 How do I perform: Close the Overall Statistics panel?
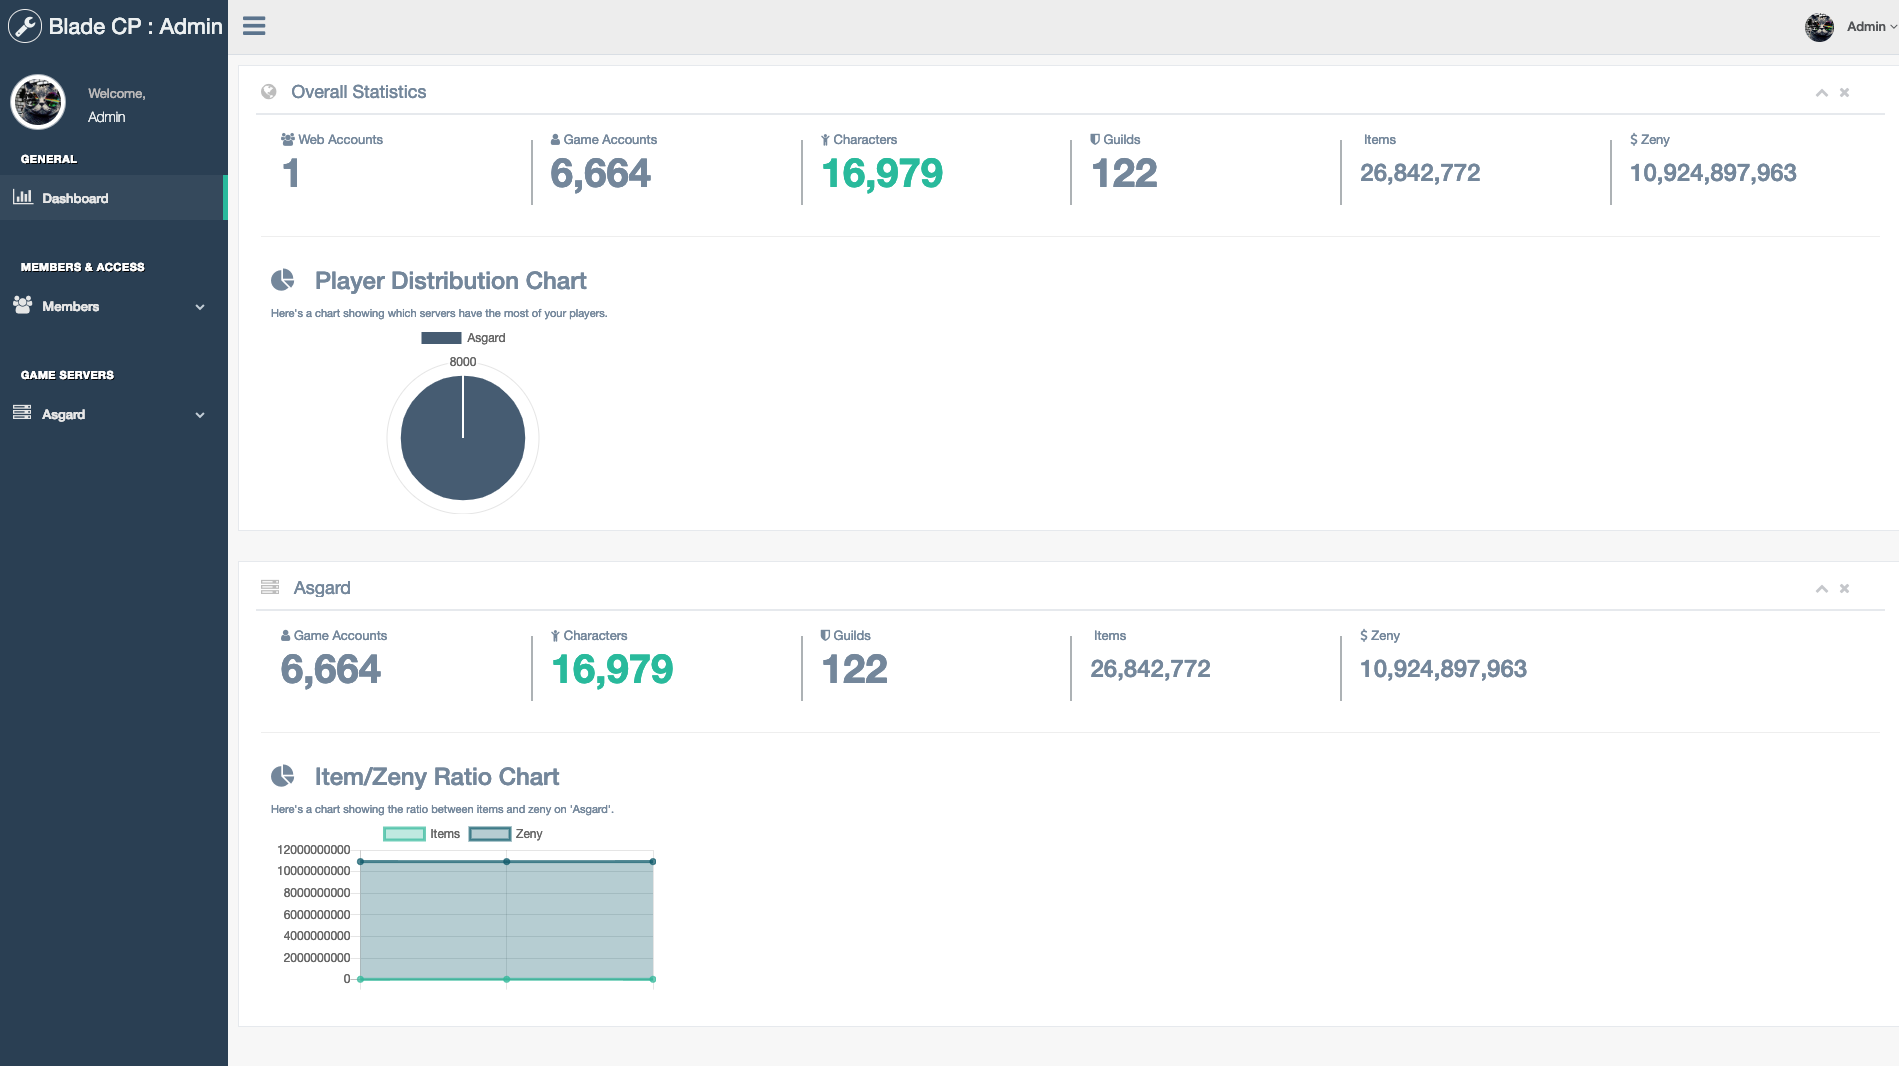pos(1845,93)
